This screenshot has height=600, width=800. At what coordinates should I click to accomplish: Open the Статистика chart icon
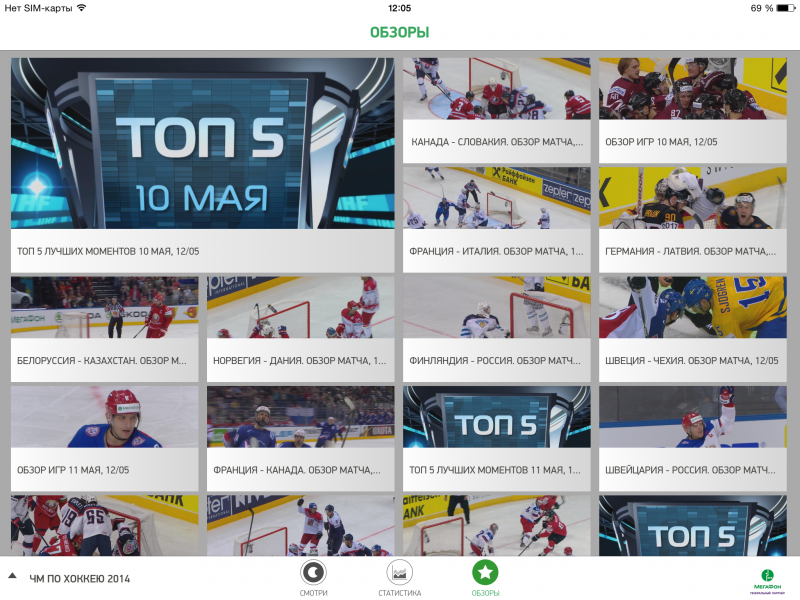(x=399, y=572)
